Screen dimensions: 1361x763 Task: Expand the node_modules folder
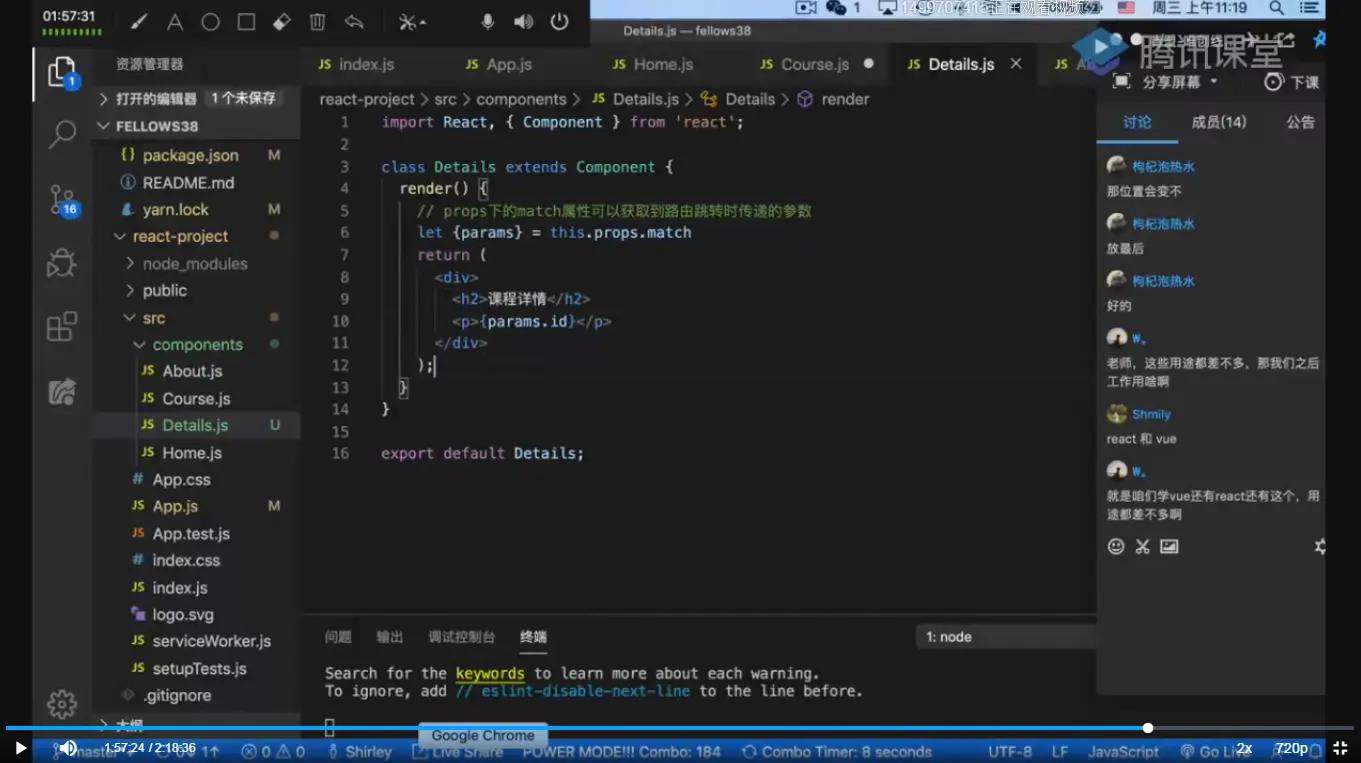[194, 264]
